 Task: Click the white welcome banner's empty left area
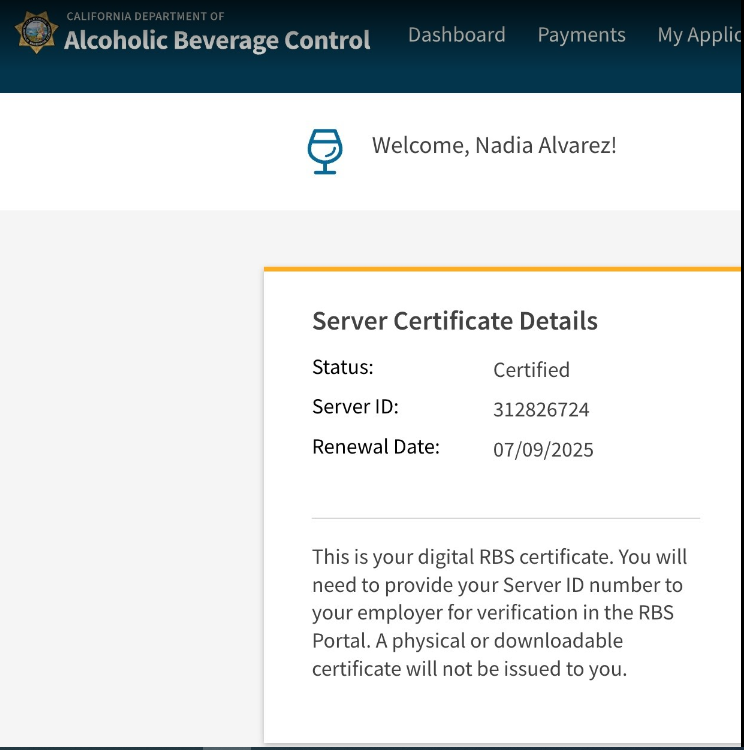pyautogui.click(x=140, y=150)
